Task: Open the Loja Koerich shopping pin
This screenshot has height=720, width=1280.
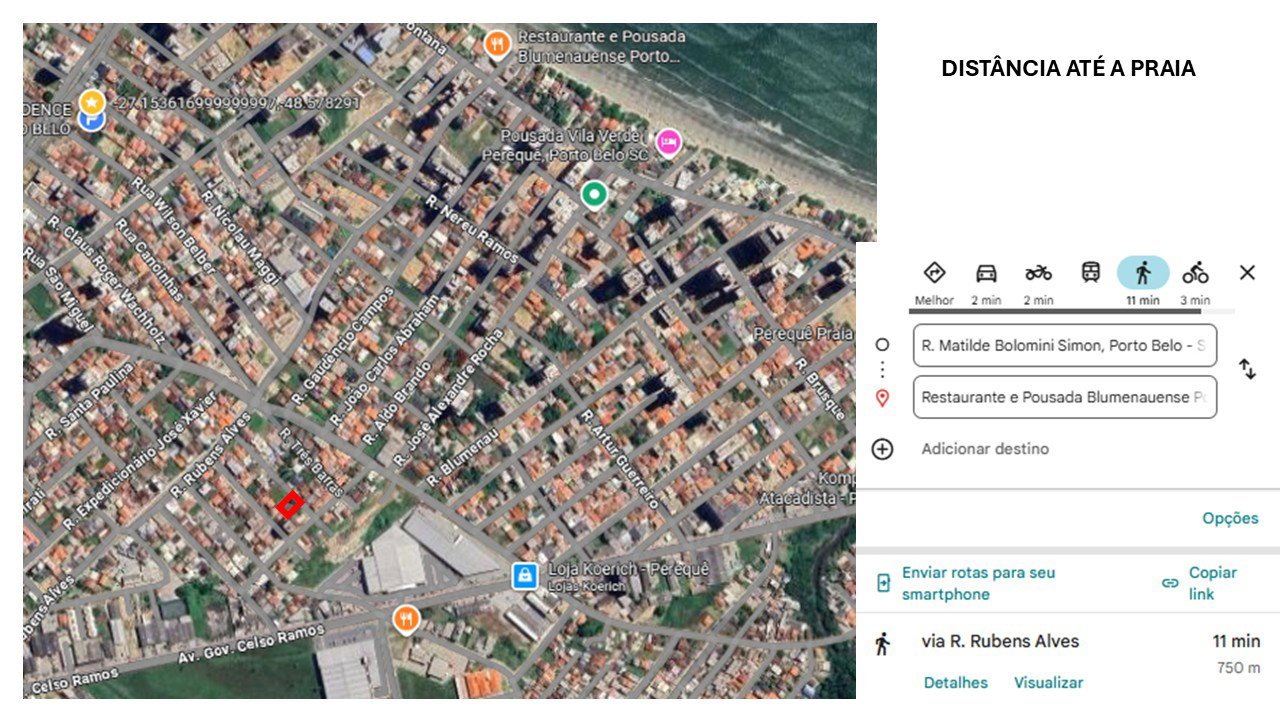Action: (524, 575)
